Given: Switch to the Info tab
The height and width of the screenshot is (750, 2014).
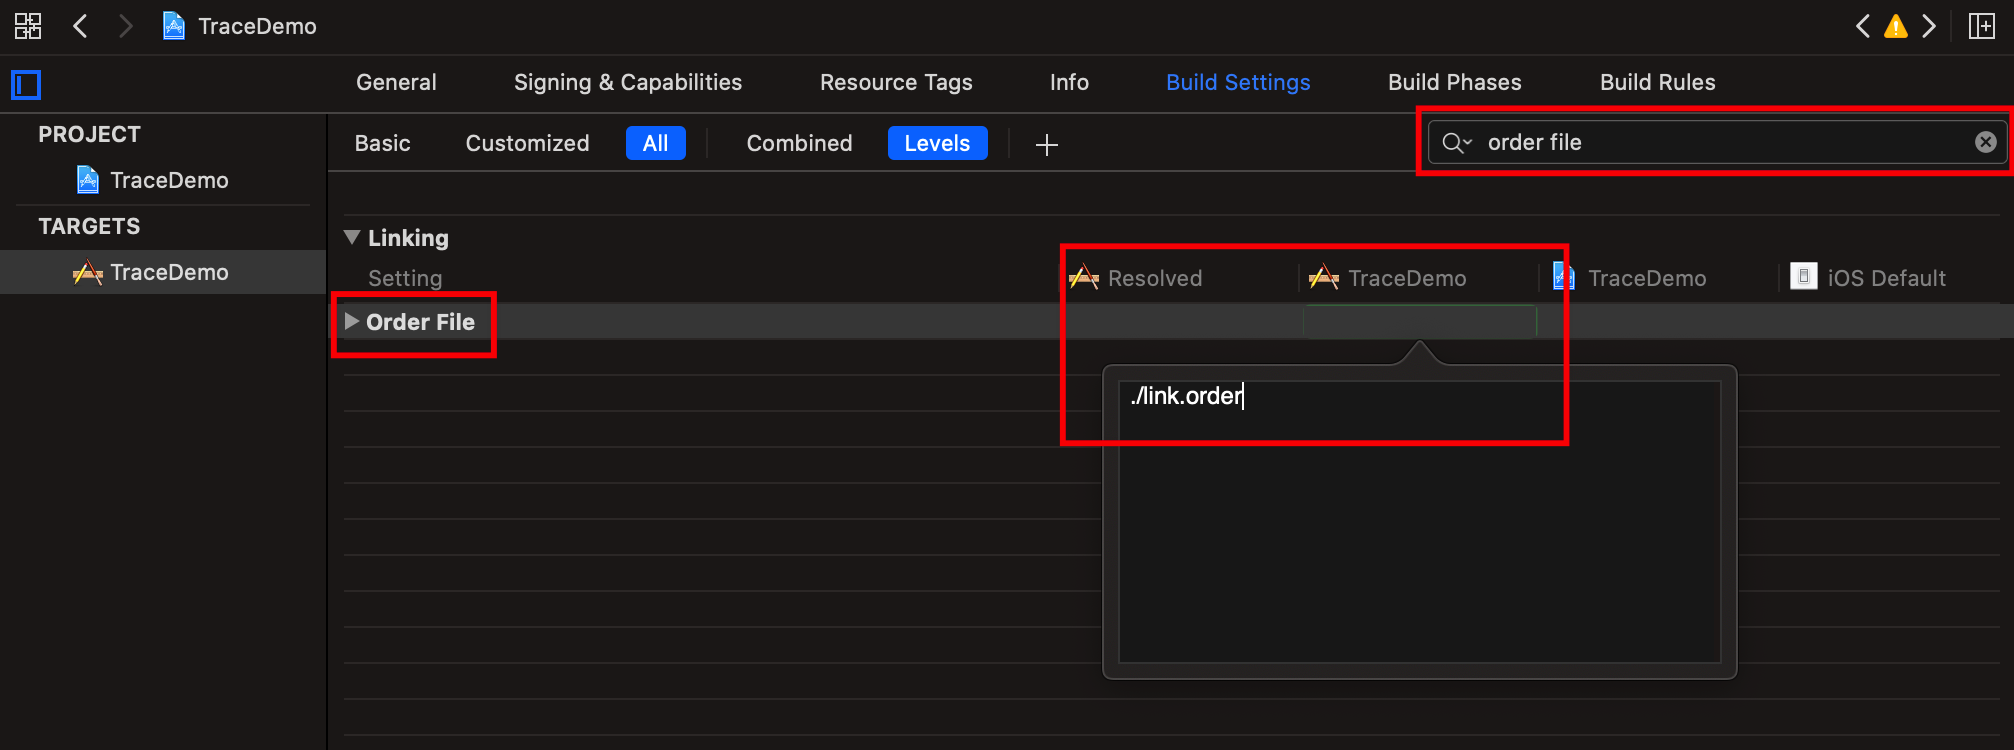Looking at the screenshot, I should click(x=1069, y=82).
